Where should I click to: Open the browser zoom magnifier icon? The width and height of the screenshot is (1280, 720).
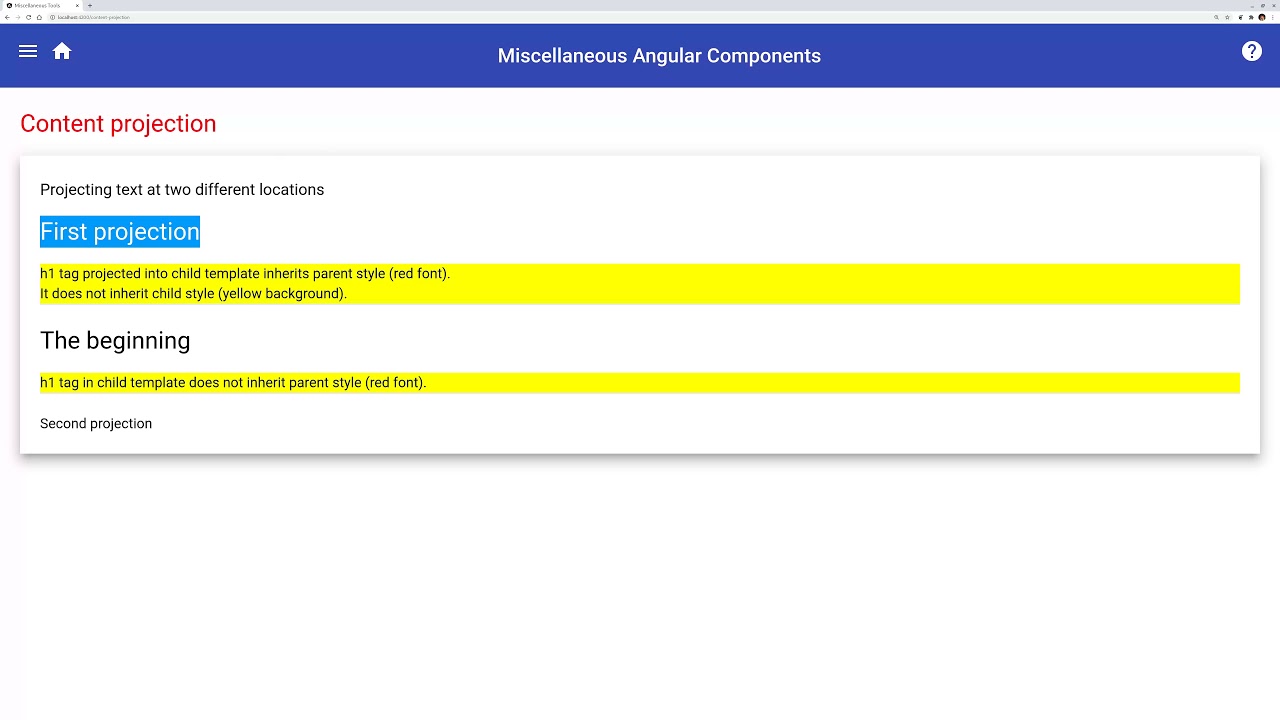point(1216,17)
